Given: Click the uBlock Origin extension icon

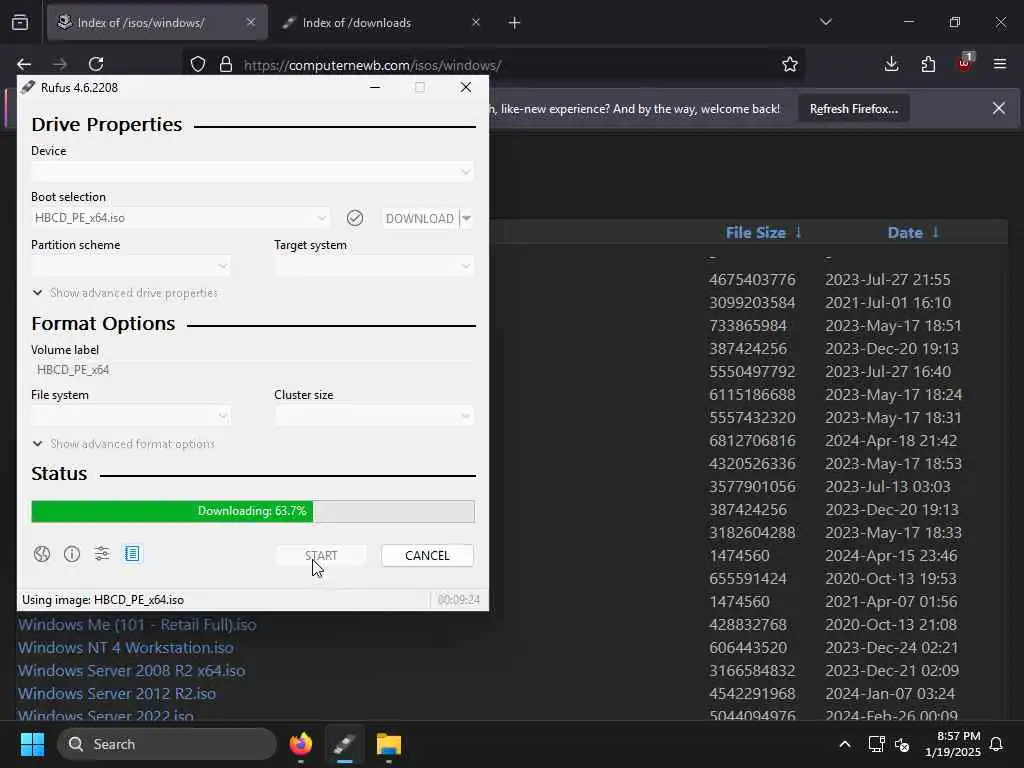Looking at the screenshot, I should pos(965,63).
